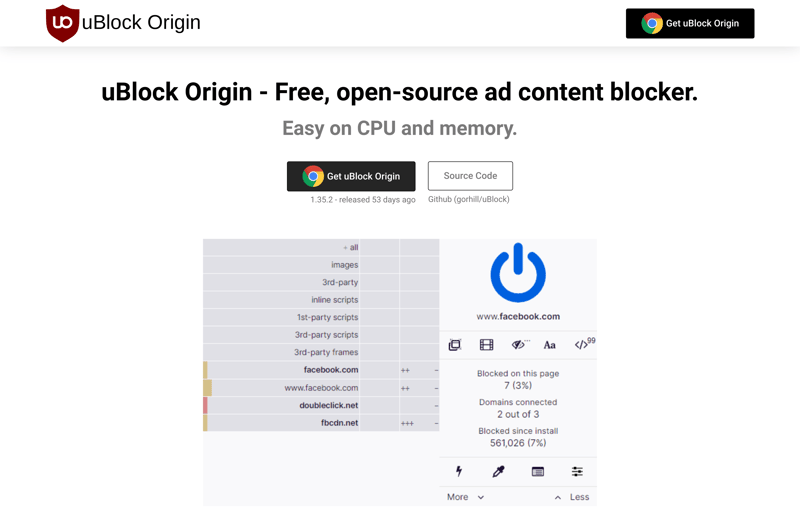The height and width of the screenshot is (512, 800).
Task: Expand the '+ all' row
Action: coord(321,247)
